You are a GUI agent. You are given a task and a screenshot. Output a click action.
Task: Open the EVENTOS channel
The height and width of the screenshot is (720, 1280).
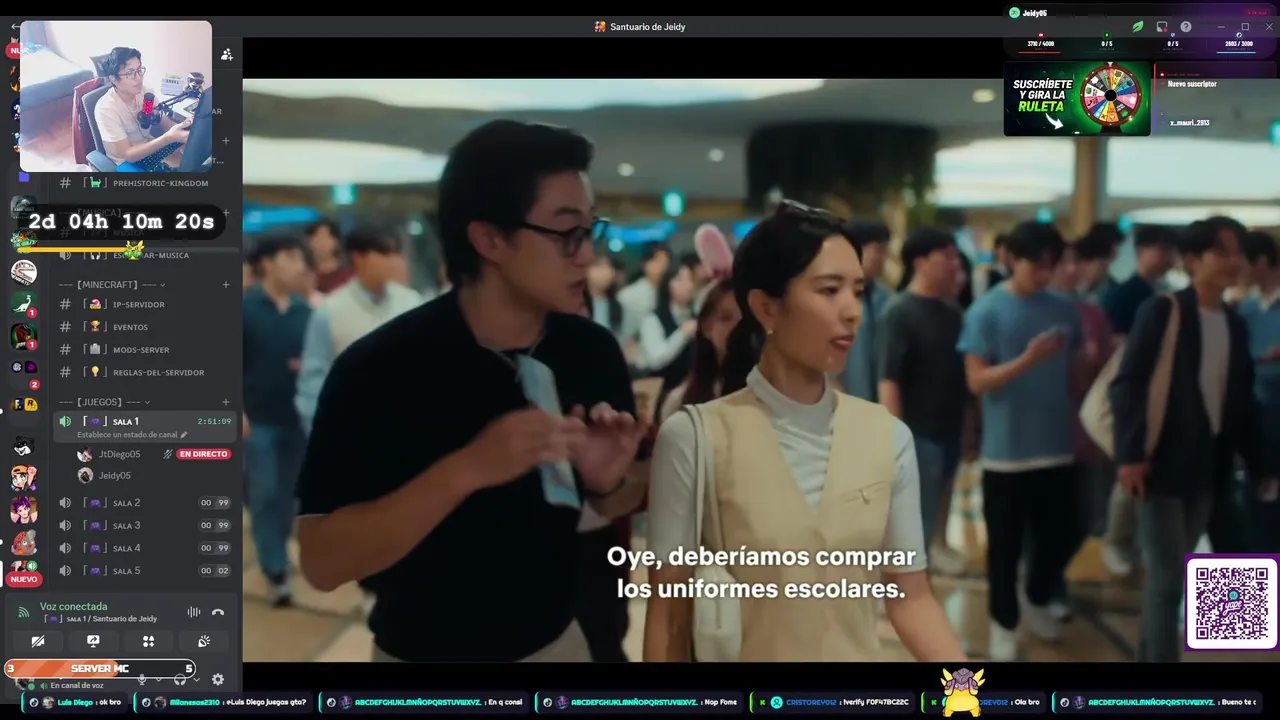click(x=145, y=327)
